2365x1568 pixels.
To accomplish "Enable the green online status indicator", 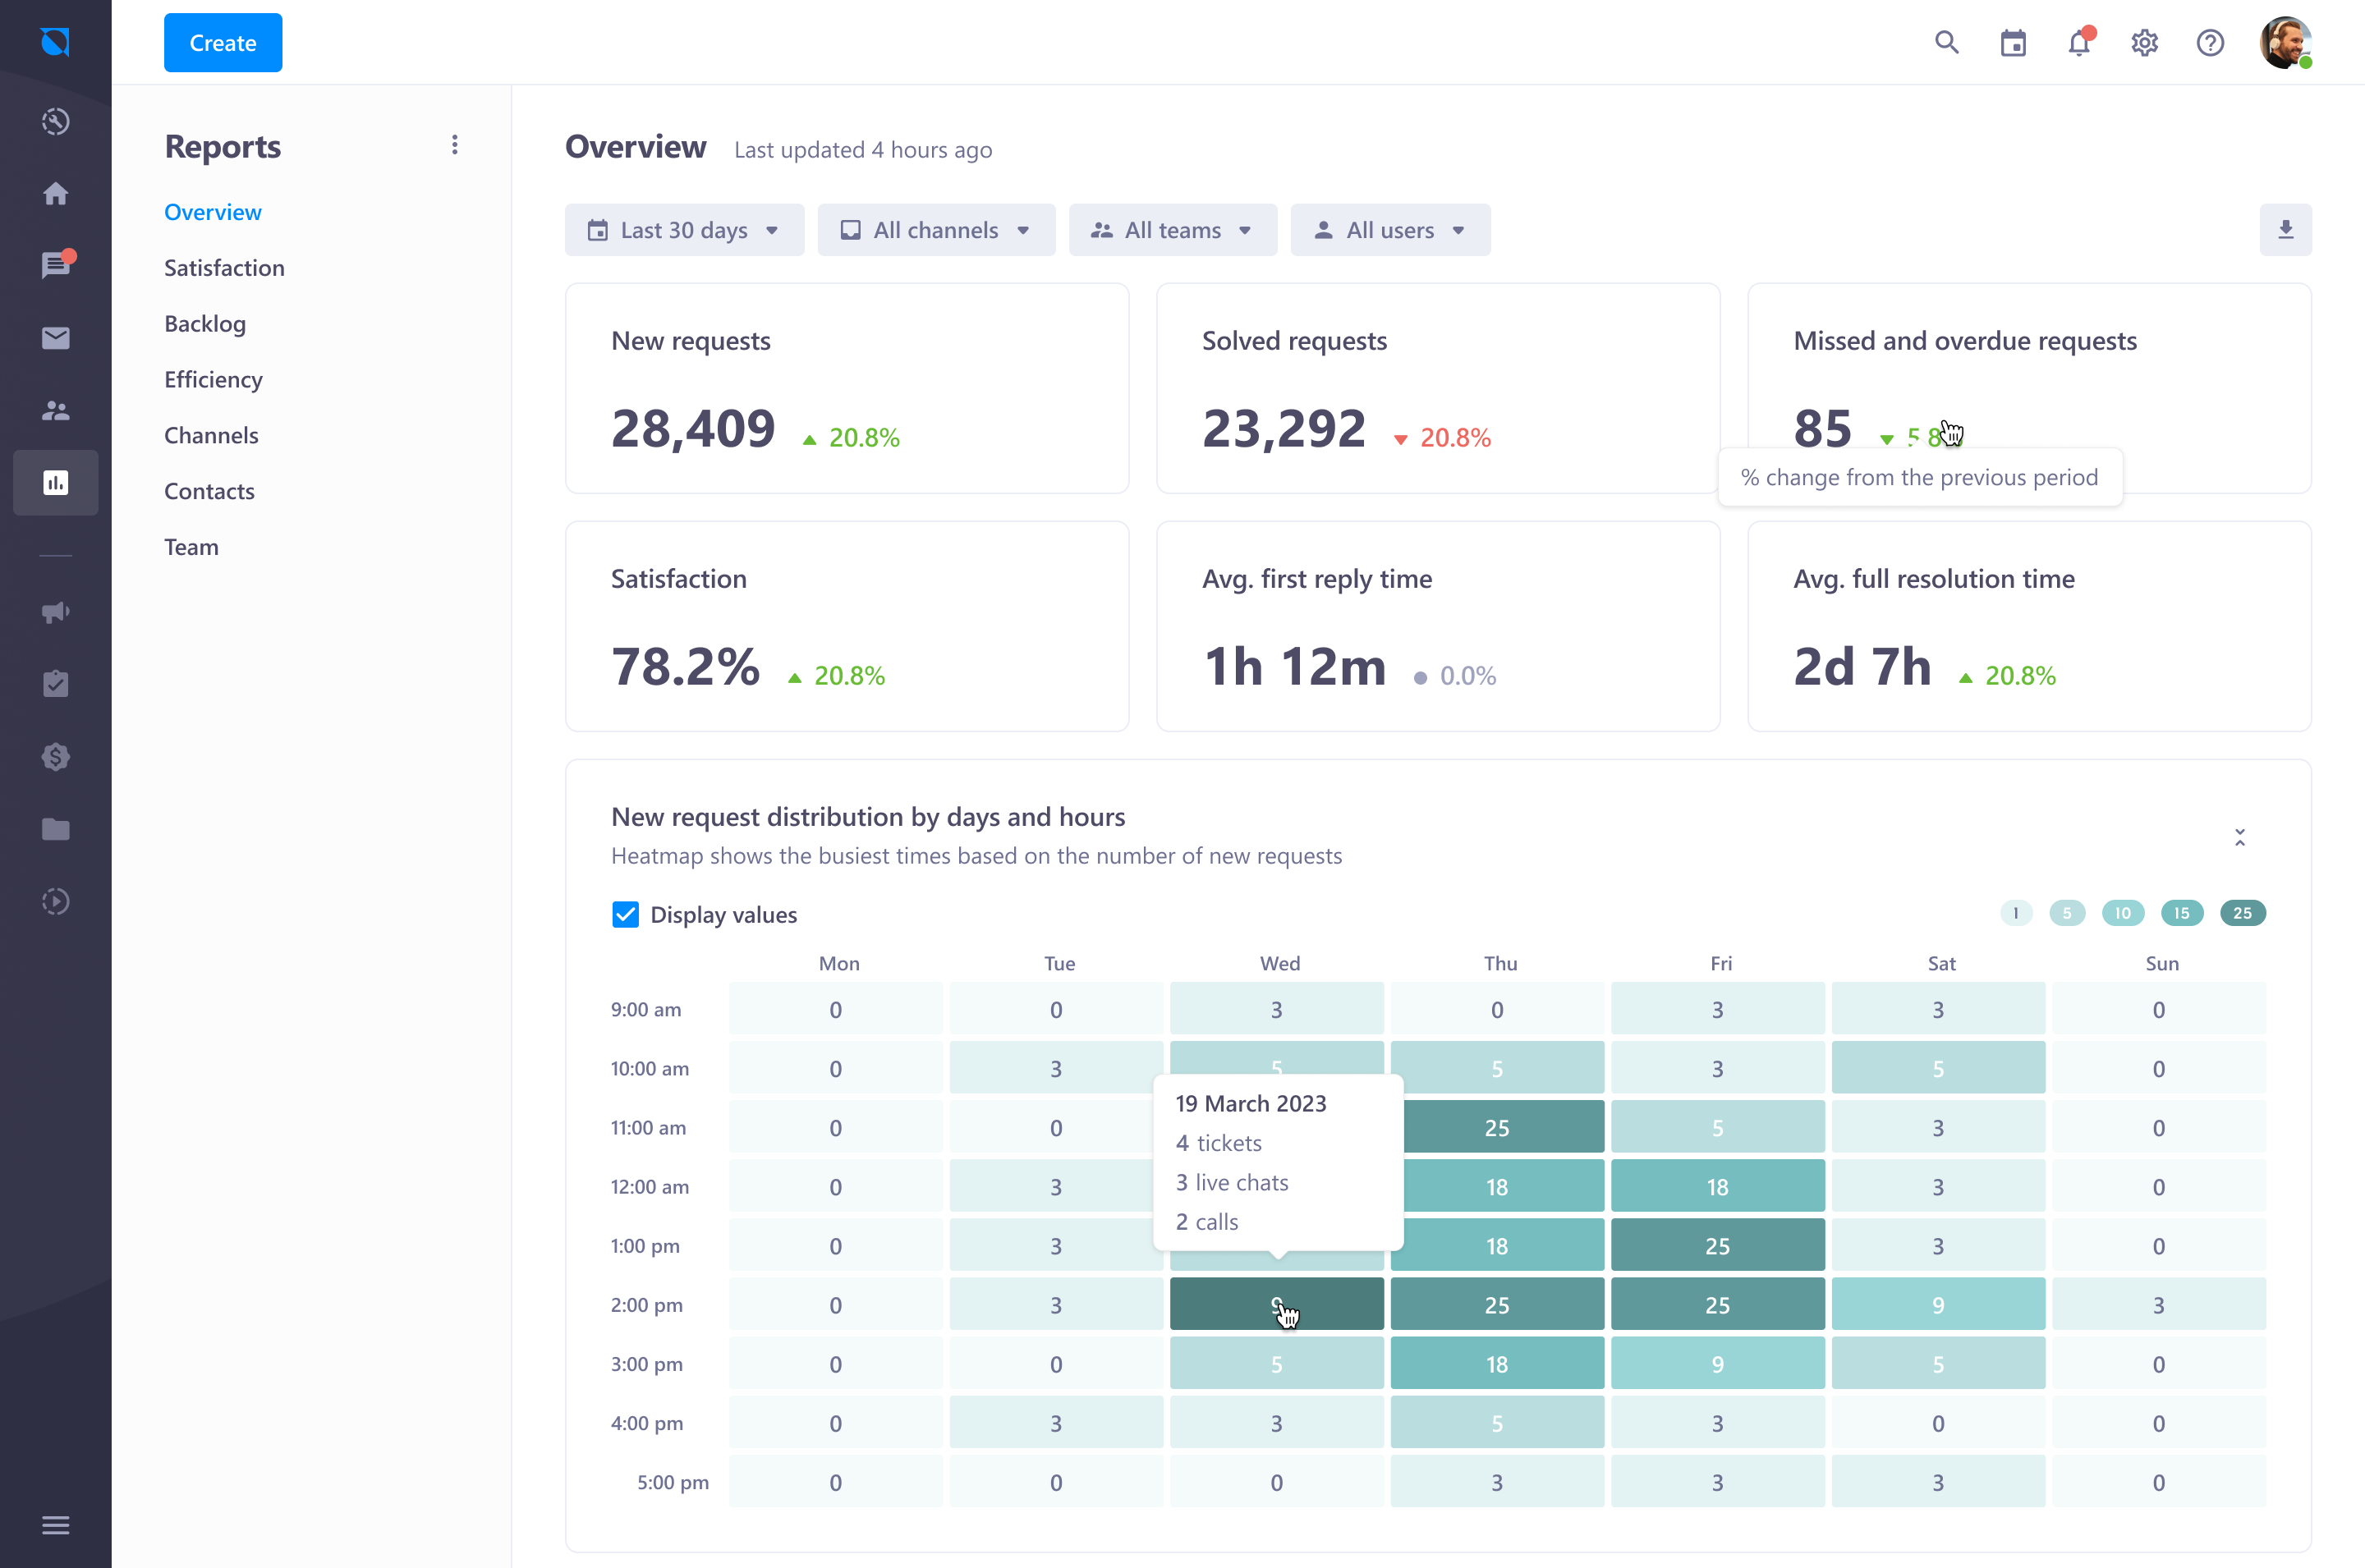I will 2306,63.
